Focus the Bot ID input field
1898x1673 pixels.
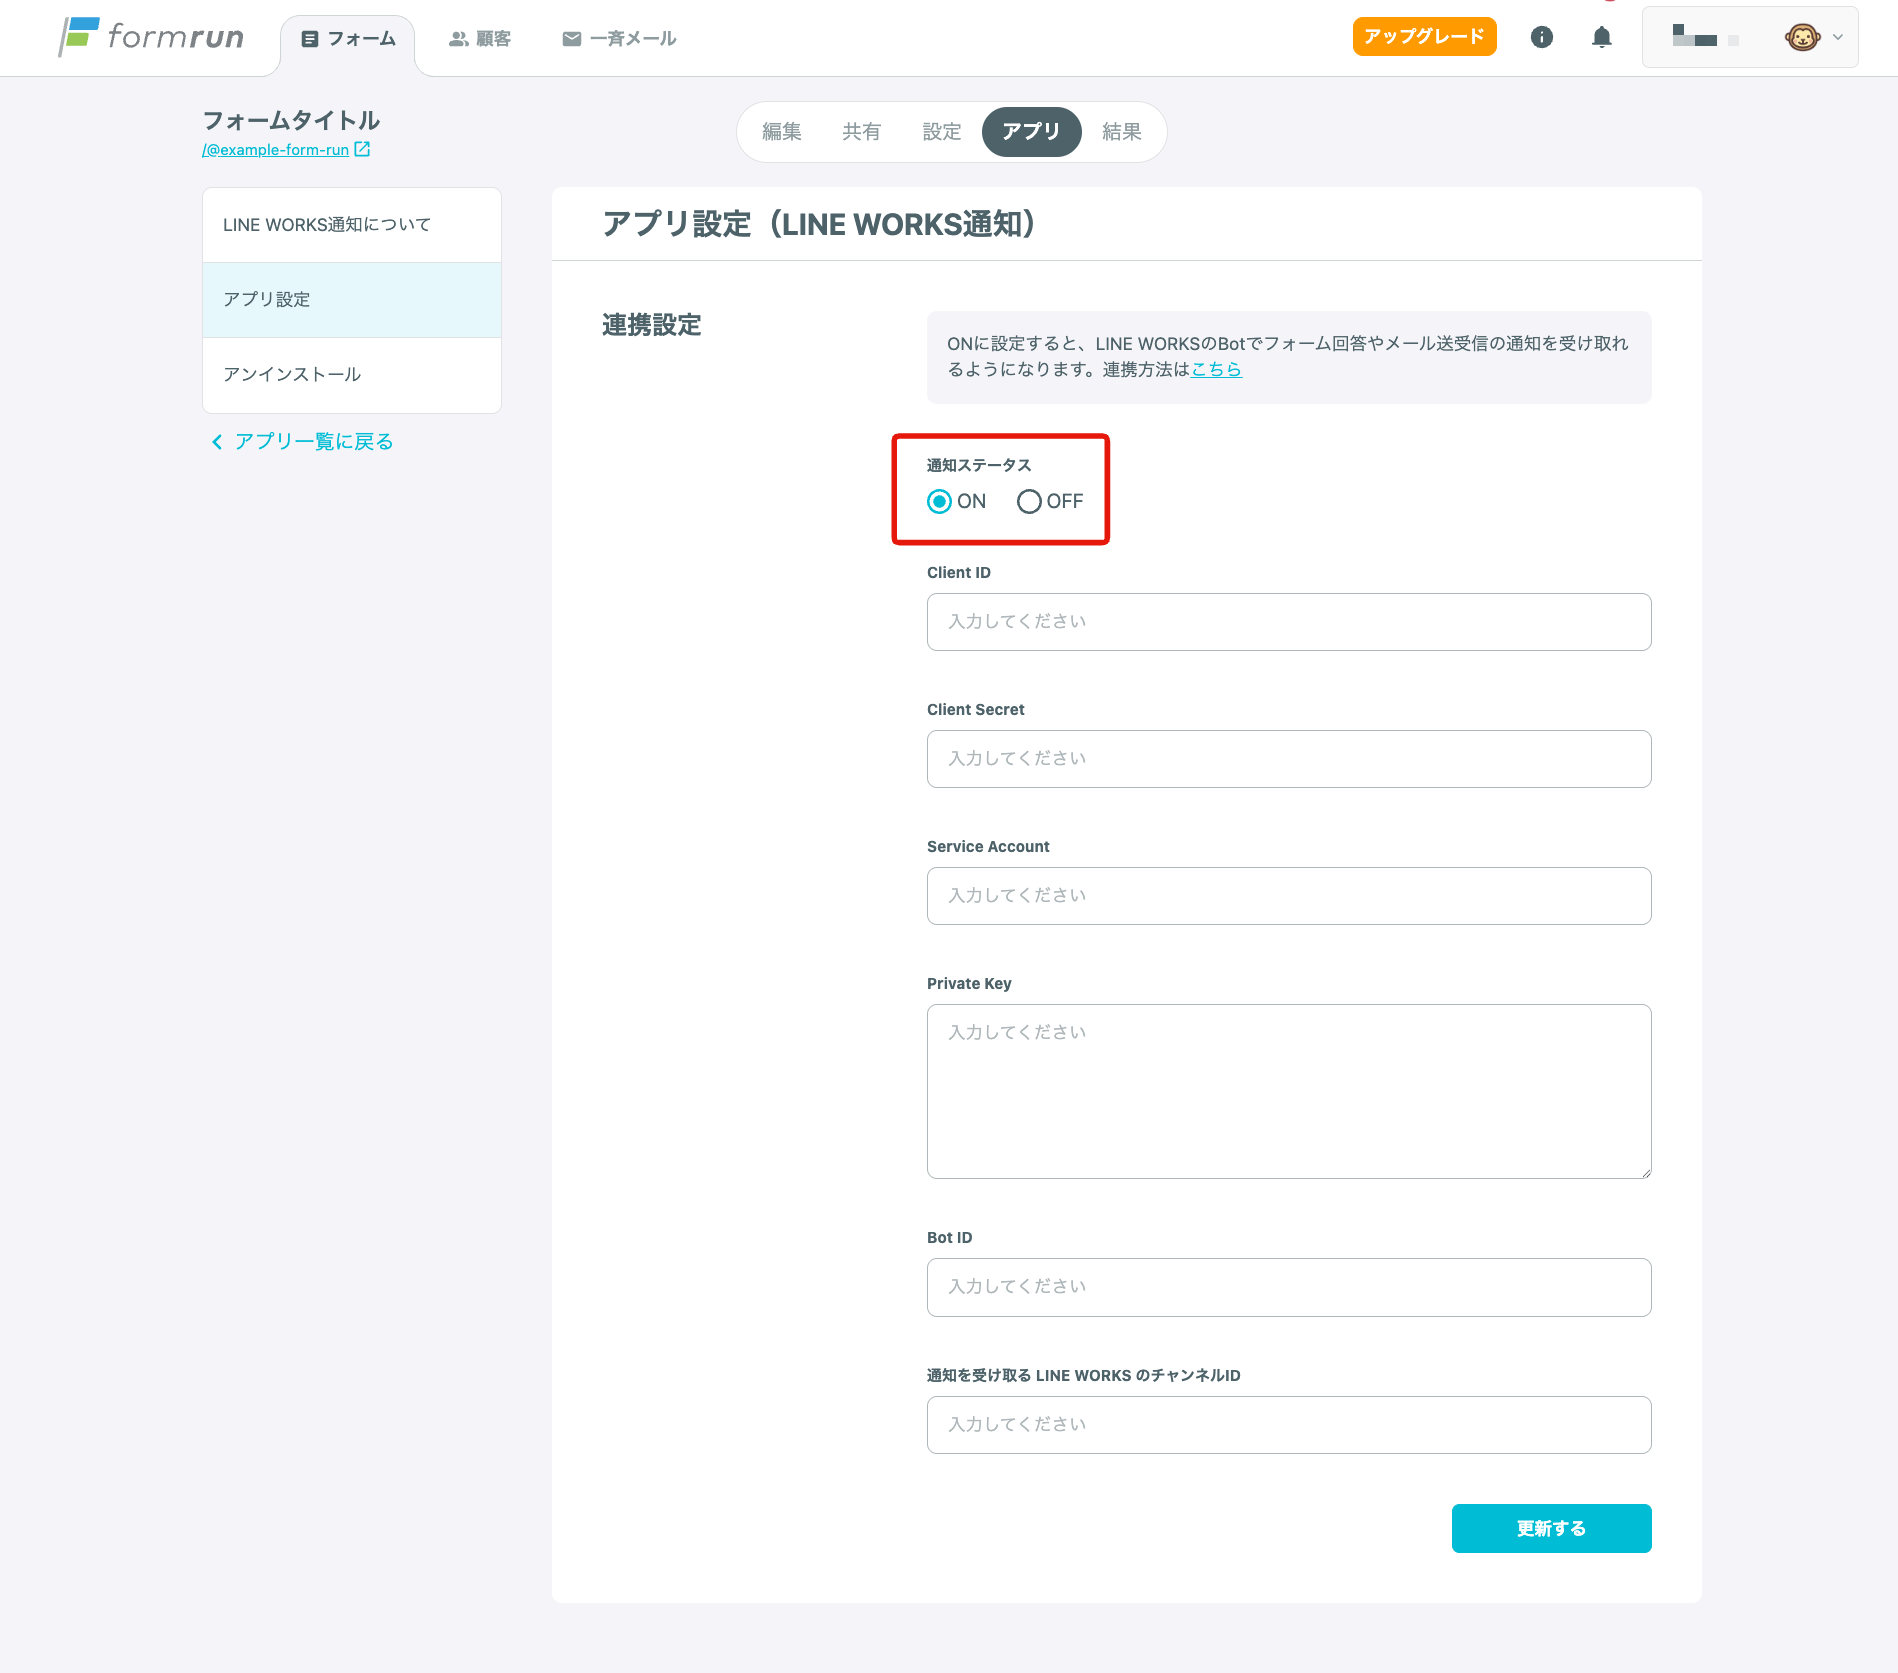click(1289, 1287)
